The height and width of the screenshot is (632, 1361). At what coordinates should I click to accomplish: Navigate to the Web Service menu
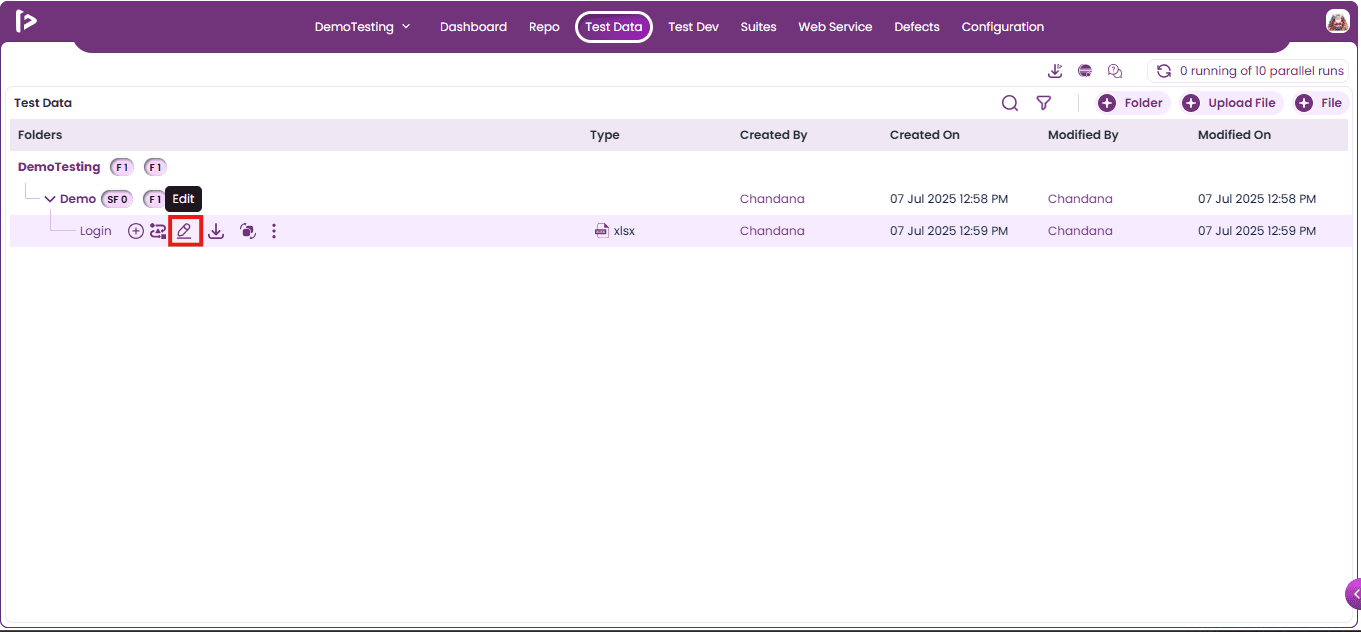[x=835, y=27]
